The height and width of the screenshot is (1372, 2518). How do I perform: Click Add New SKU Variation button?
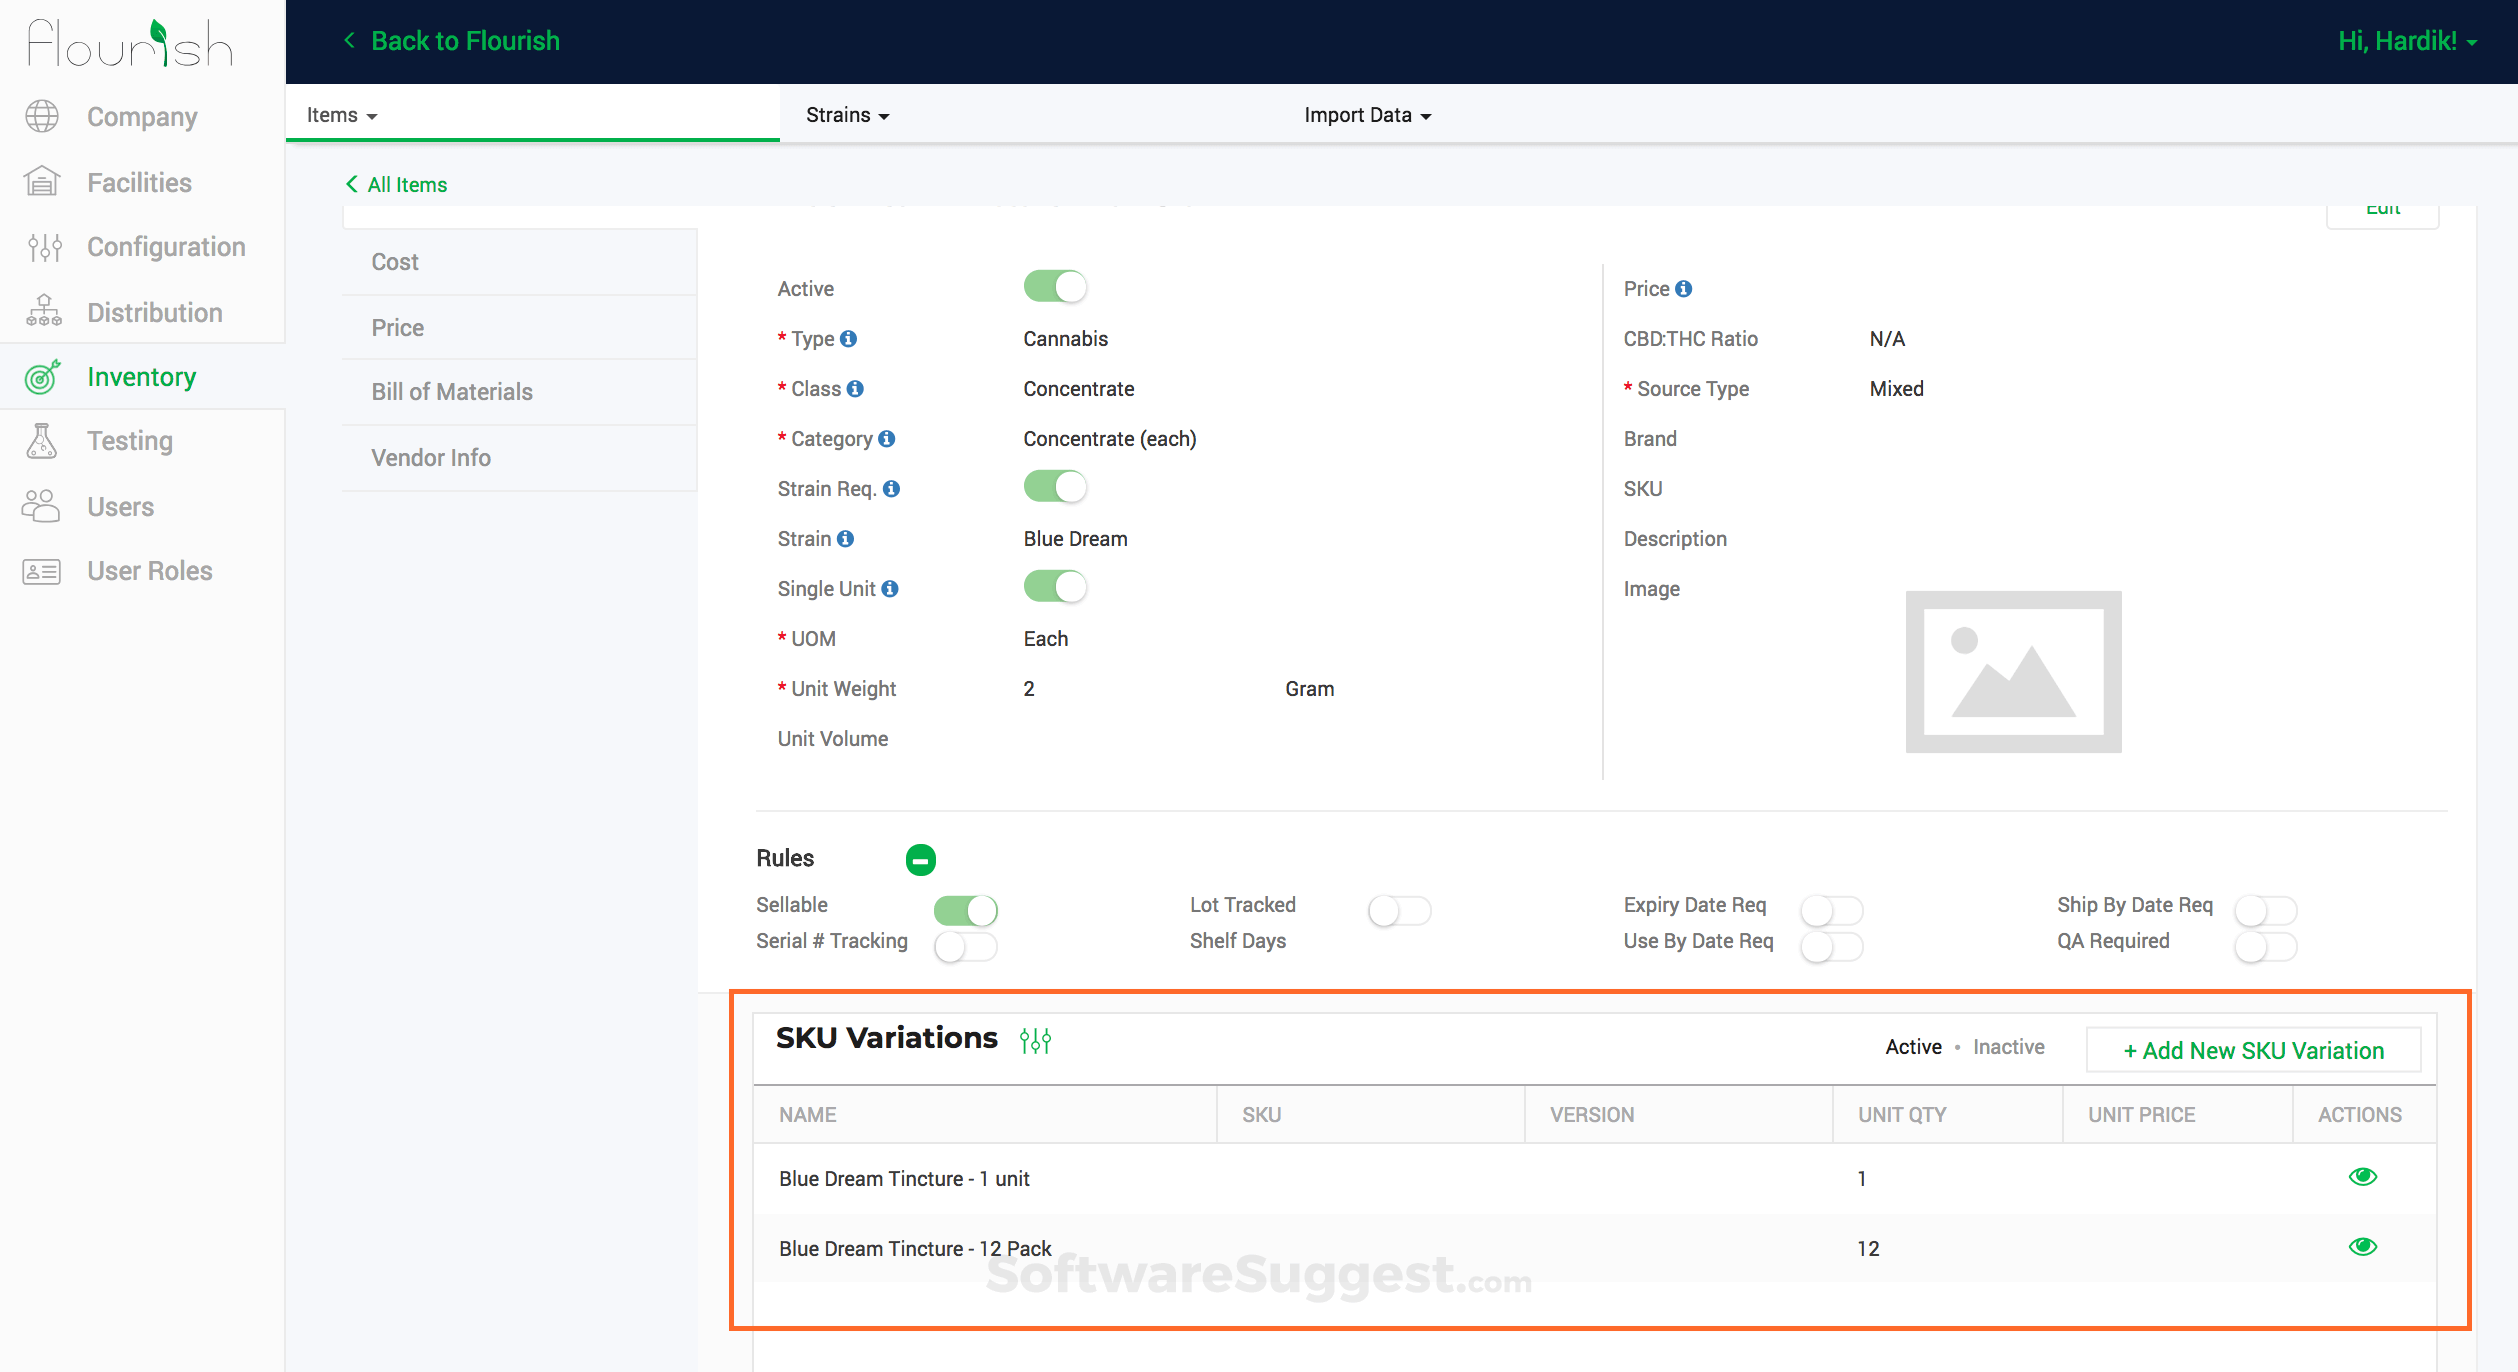click(x=2253, y=1051)
